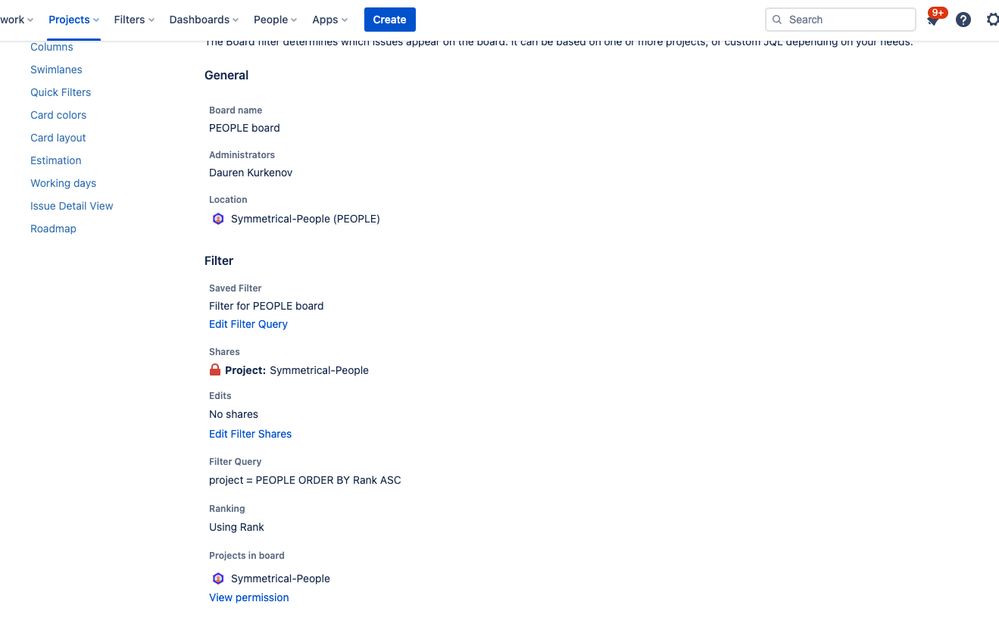Expand the Dashboards dropdown menu
Screen dimensions: 999x617
204,20
